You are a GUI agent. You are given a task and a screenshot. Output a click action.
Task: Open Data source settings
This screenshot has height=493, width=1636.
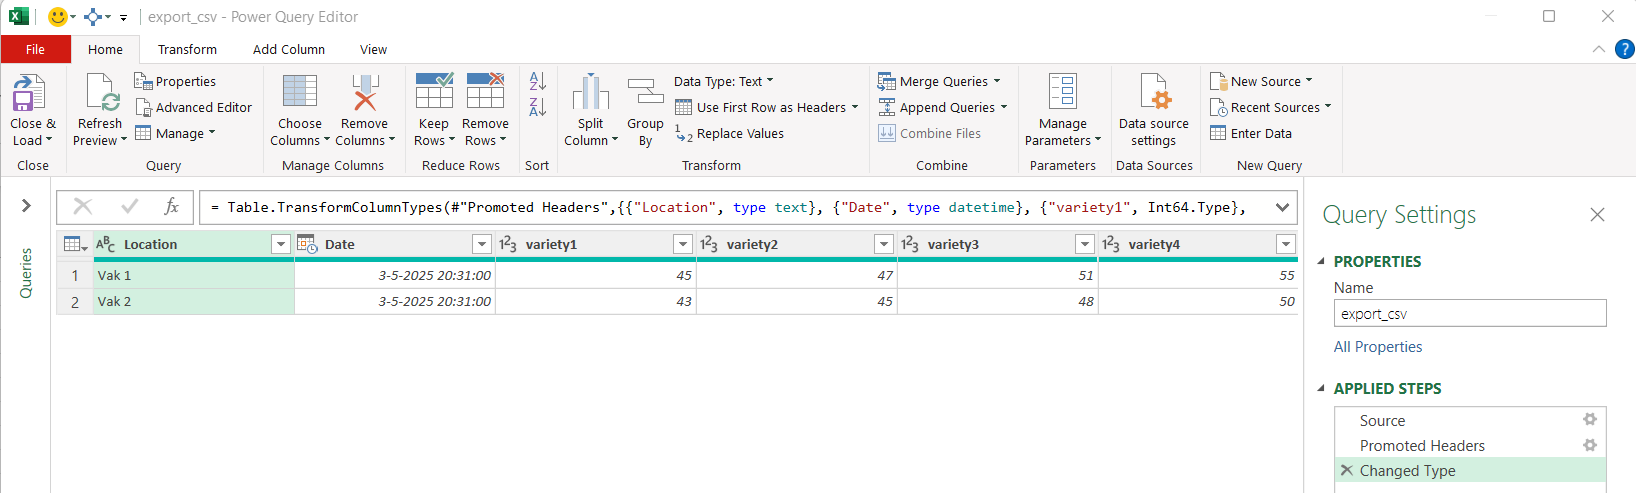point(1154,110)
